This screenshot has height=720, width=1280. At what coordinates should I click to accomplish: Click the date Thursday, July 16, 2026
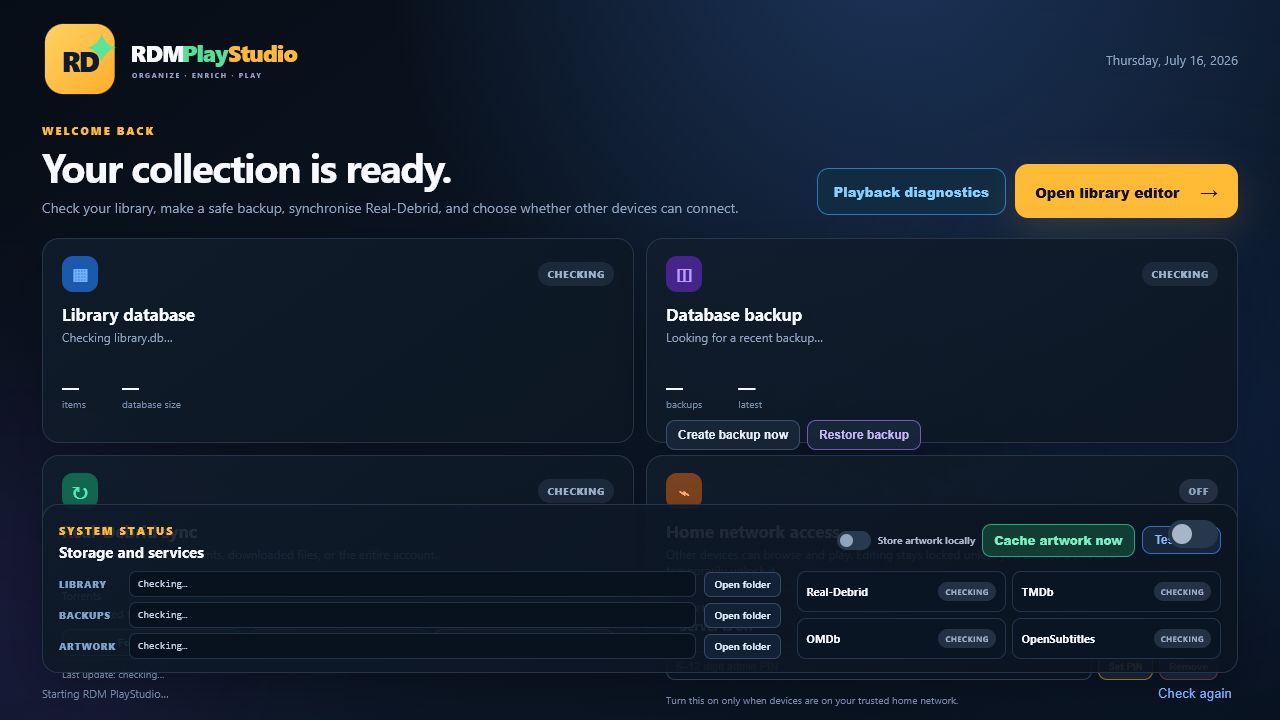coord(1172,60)
